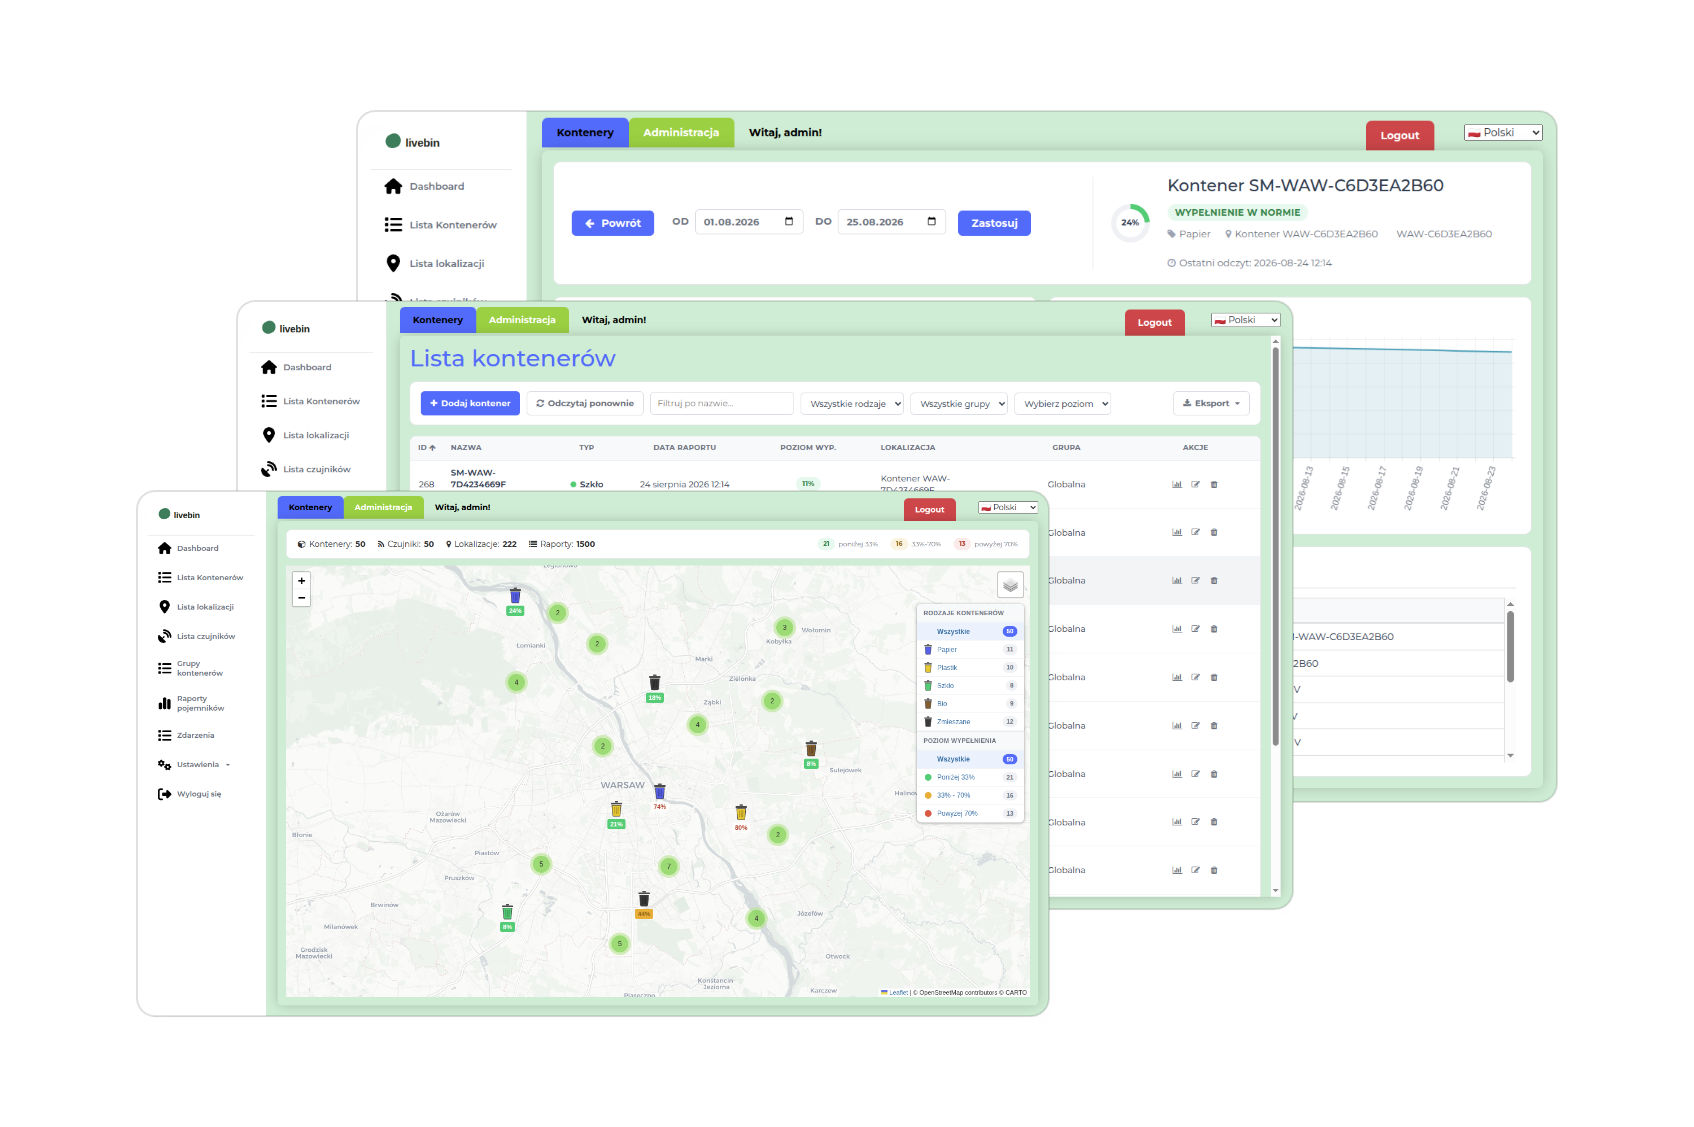Click Powrót button in detail window
Viewport: 1694px width, 1127px height.
613,223
